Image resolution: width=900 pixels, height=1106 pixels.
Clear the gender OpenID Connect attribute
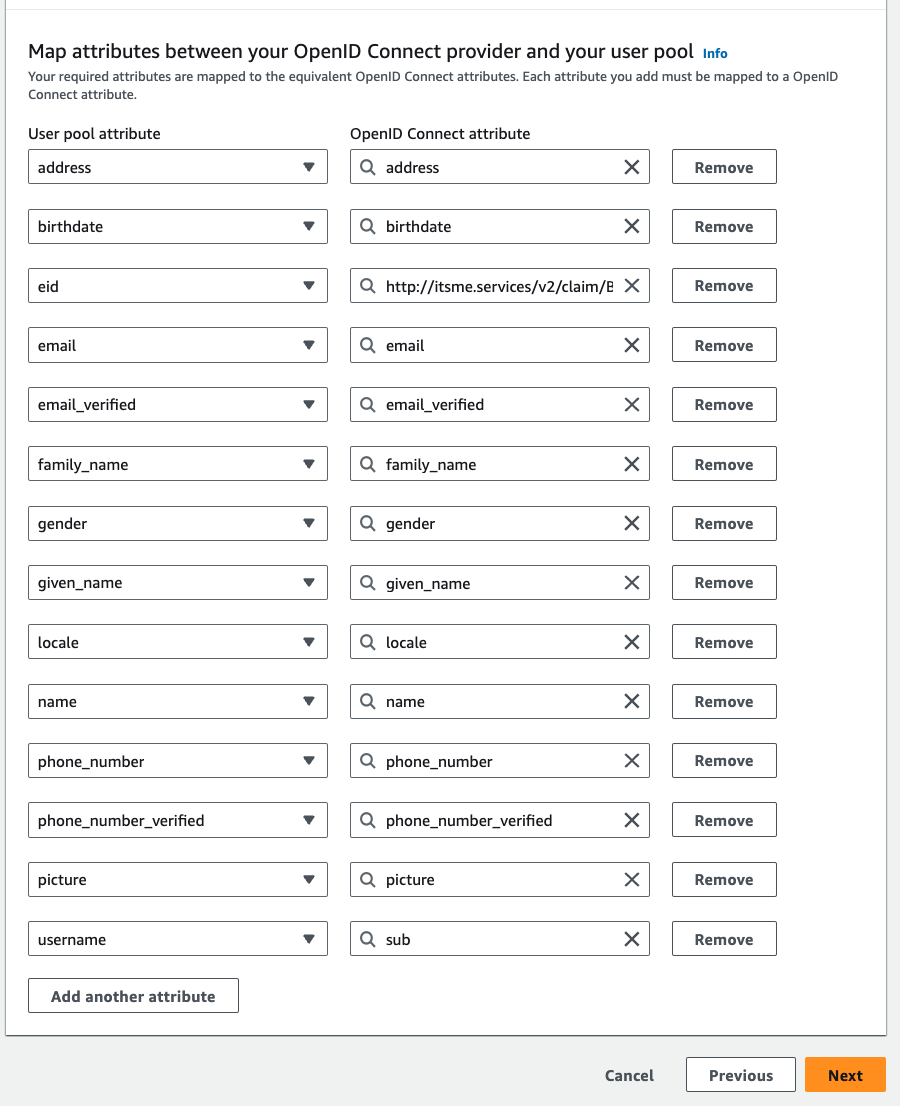(x=631, y=523)
